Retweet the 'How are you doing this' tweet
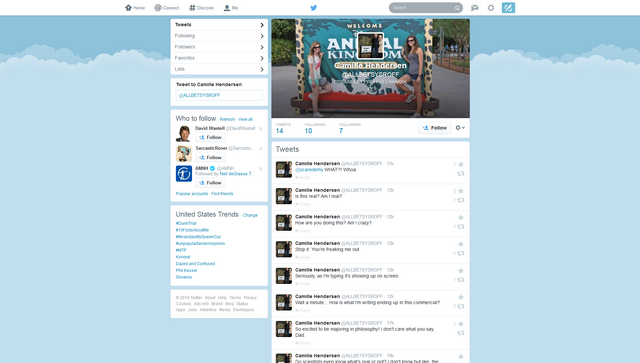Screen dimensions: 640x363 [x=461, y=227]
